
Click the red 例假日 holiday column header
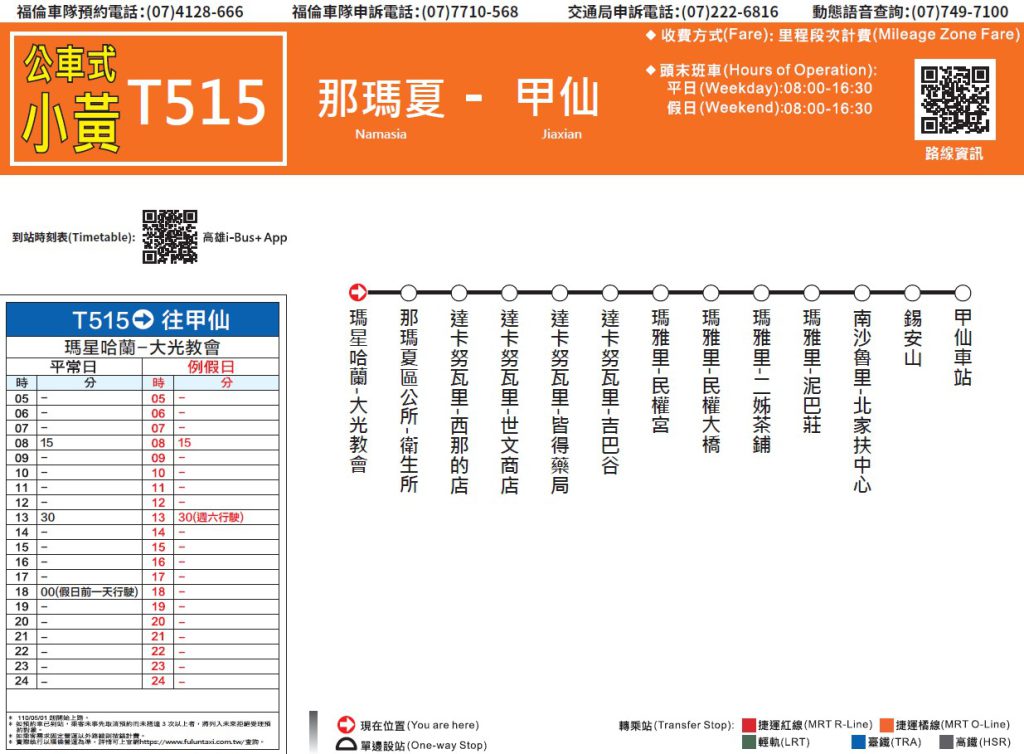pyautogui.click(x=210, y=367)
